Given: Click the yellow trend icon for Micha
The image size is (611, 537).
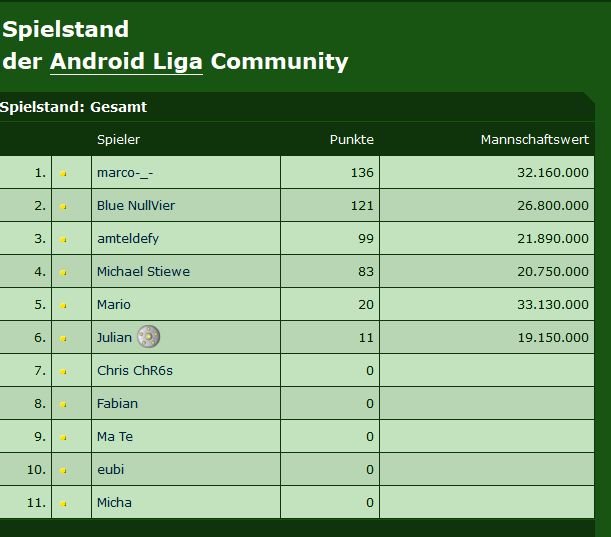Looking at the screenshot, I should coord(64,503).
